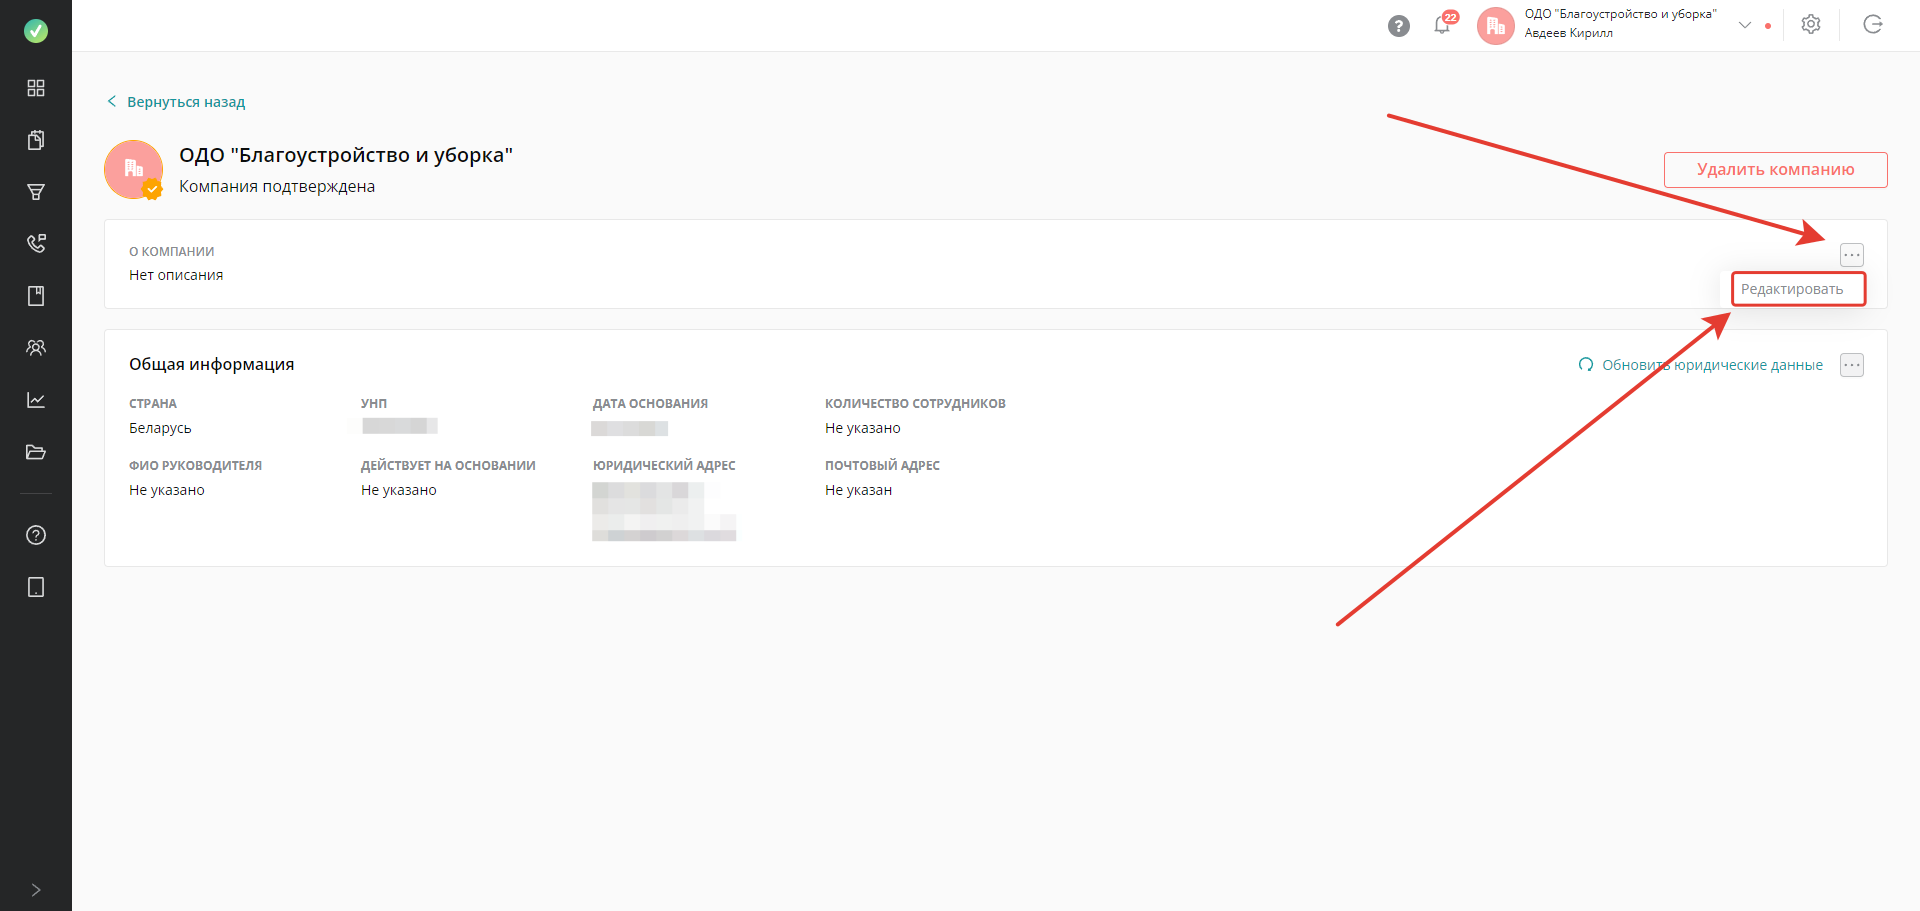Click the company name text in top bar
Image resolution: width=1920 pixels, height=911 pixels.
(x=1620, y=14)
